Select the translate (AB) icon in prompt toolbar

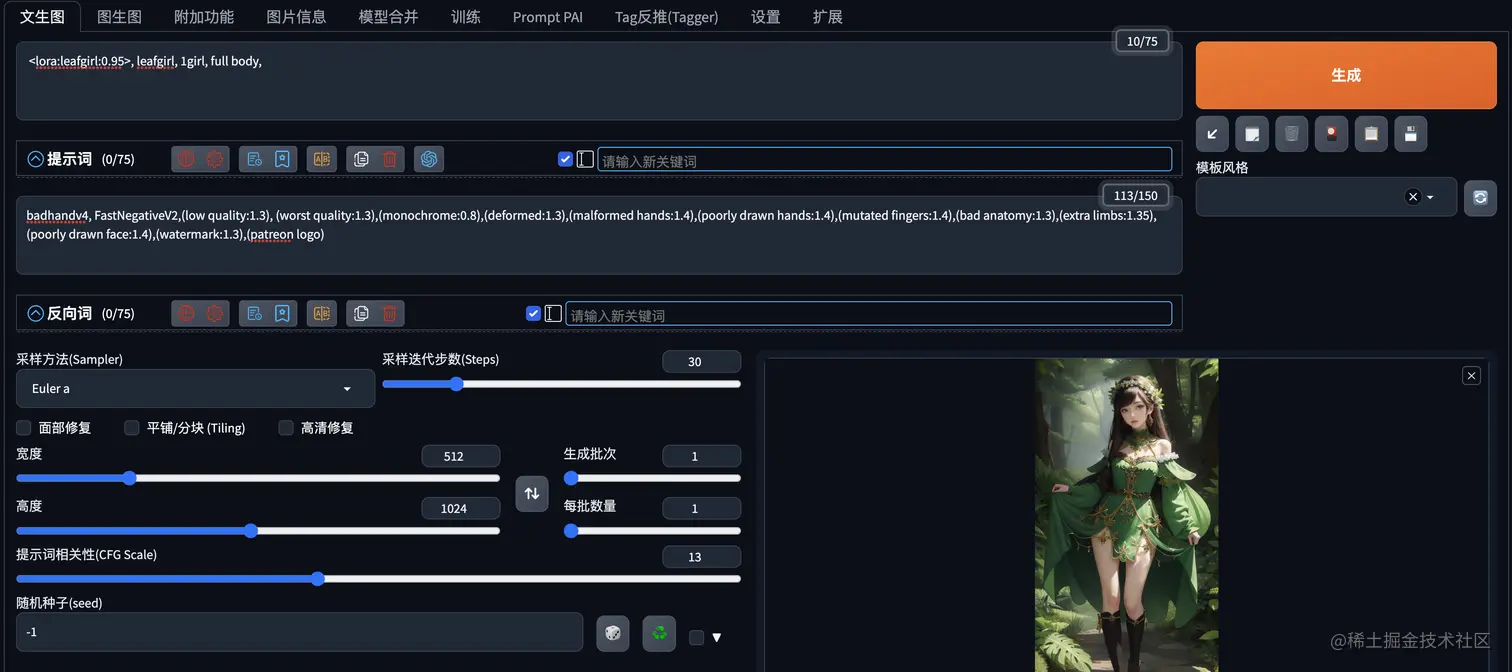(321, 158)
